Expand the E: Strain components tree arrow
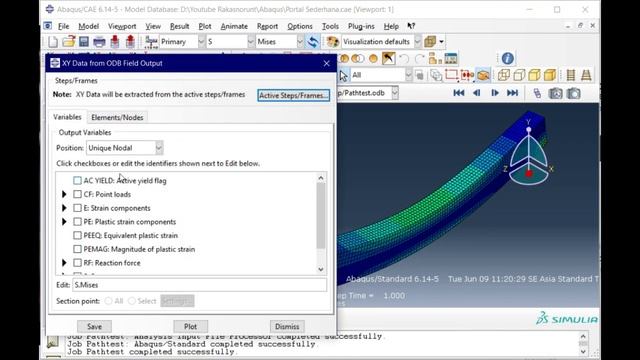The height and width of the screenshot is (360, 640). [64, 208]
